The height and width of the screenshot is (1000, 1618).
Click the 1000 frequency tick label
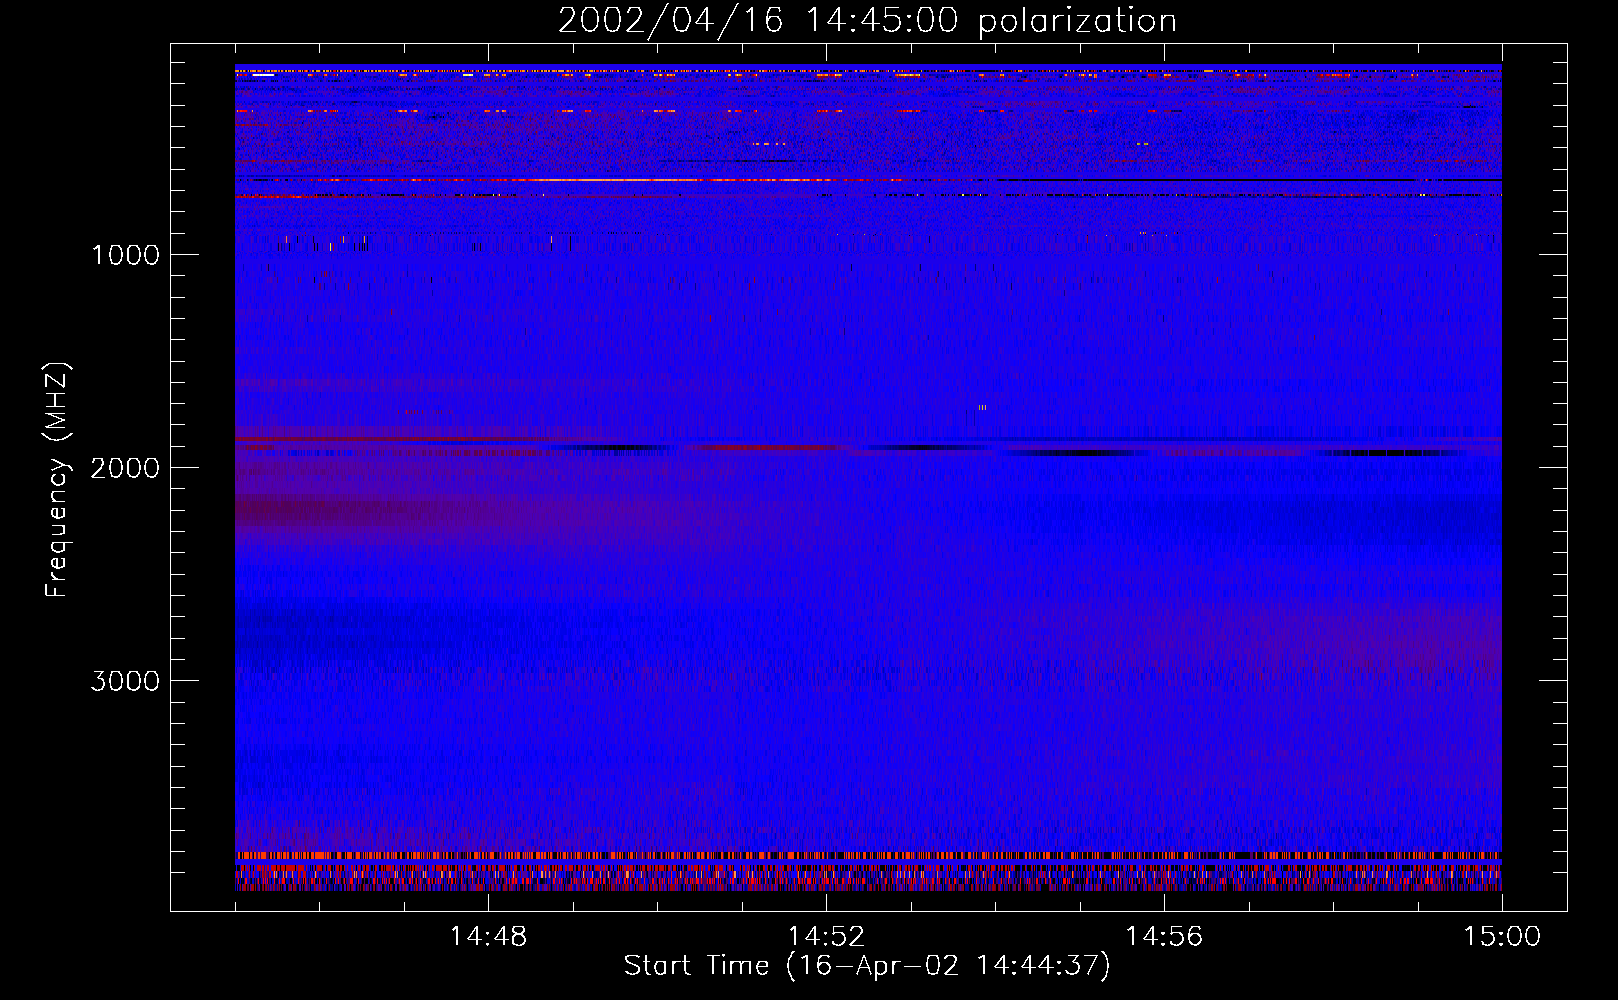tap(125, 255)
